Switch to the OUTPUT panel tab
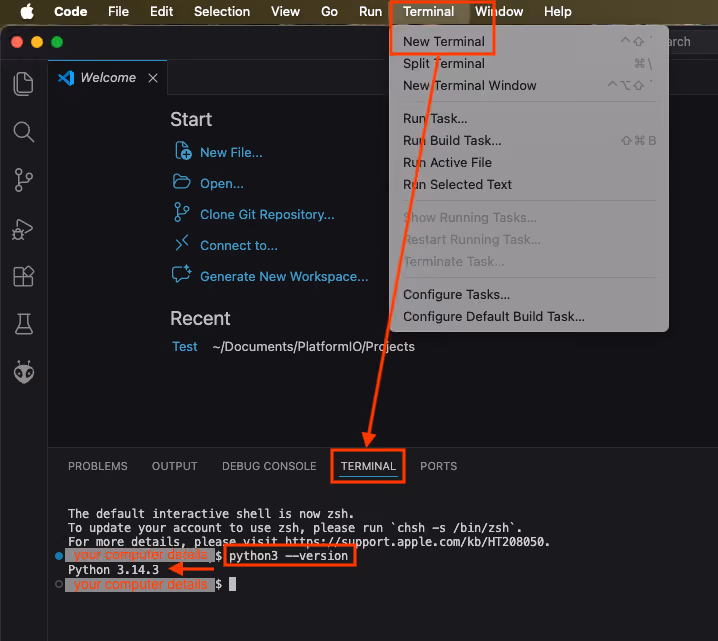 174,466
